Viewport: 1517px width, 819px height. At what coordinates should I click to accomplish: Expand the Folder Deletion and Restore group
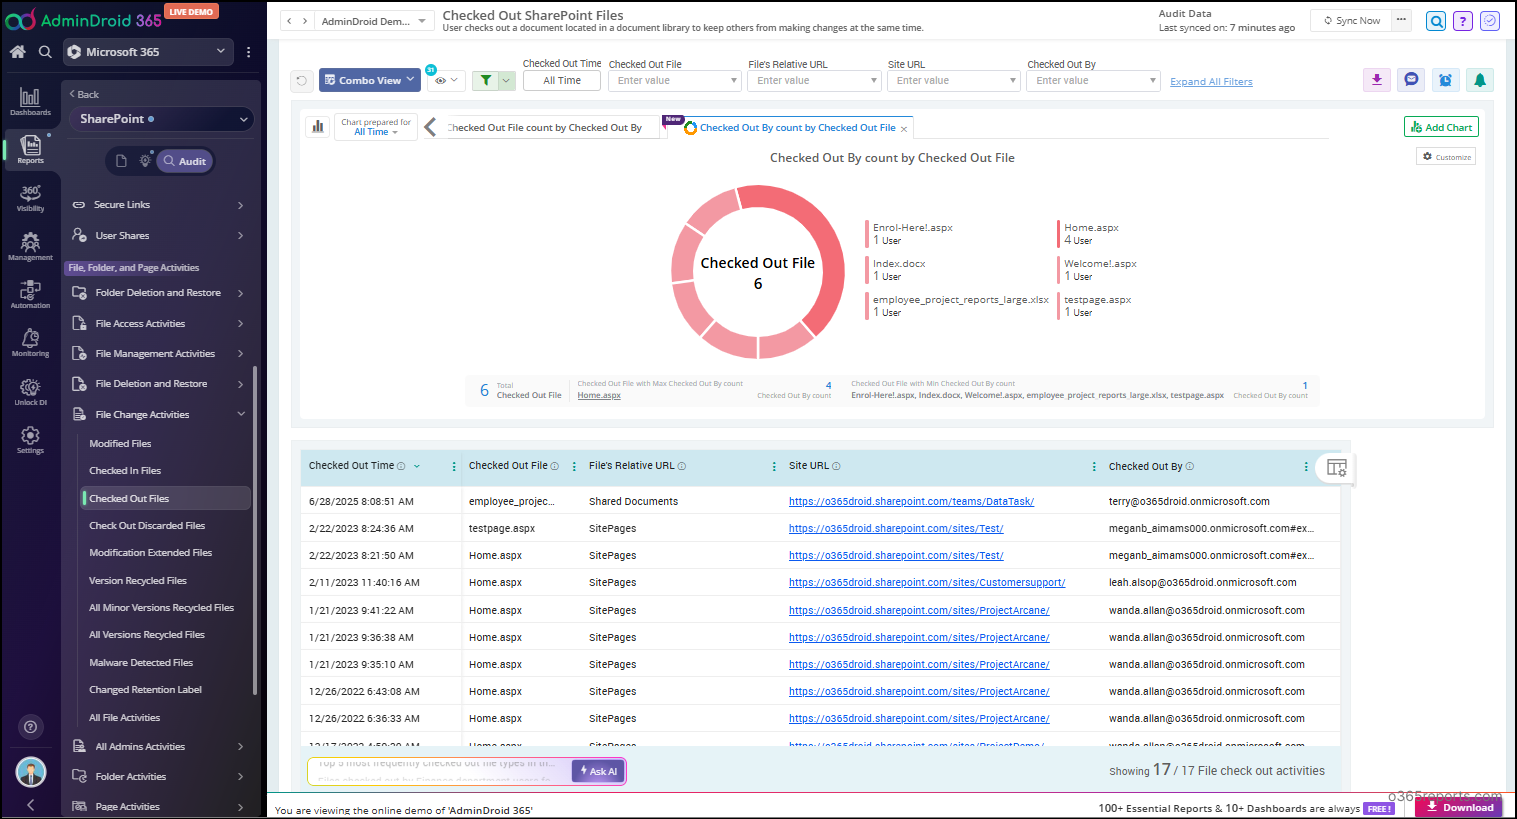158,293
